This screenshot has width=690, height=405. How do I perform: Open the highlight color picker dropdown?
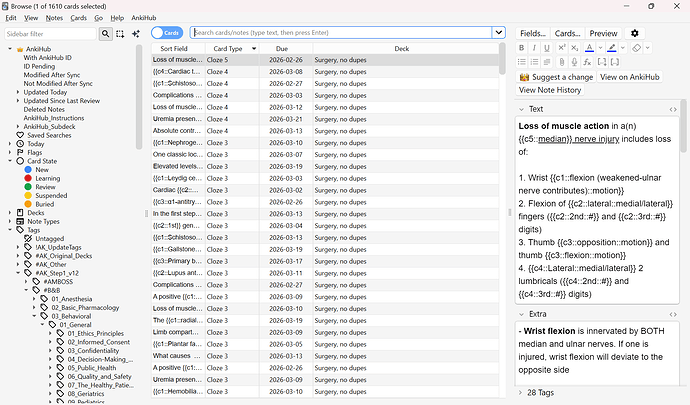click(x=623, y=48)
